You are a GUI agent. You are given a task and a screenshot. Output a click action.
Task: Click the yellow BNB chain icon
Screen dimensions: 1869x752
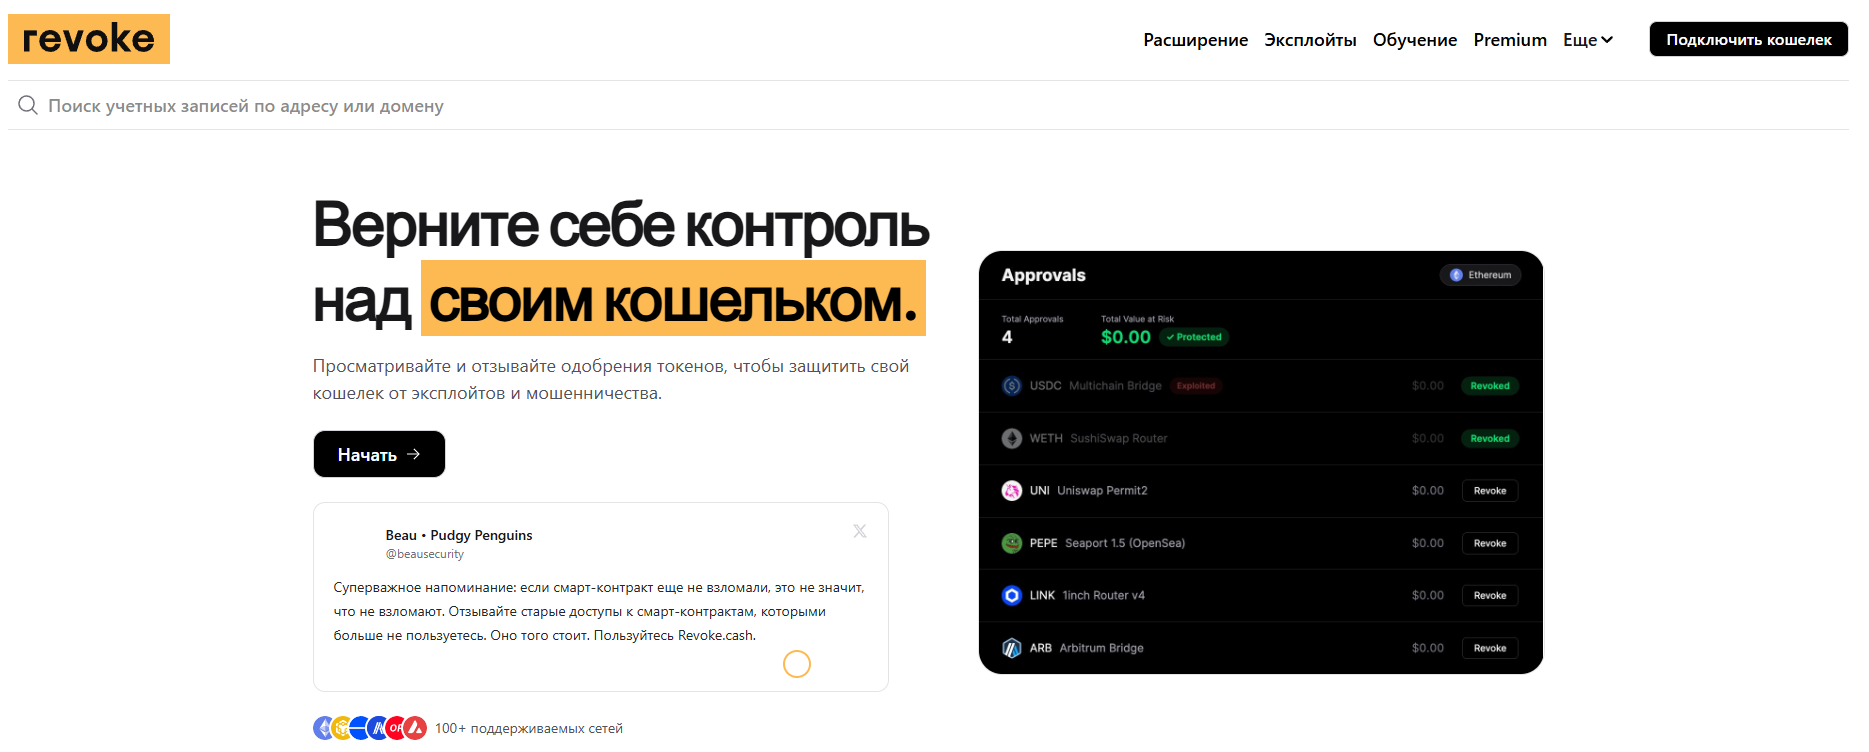pos(340,728)
